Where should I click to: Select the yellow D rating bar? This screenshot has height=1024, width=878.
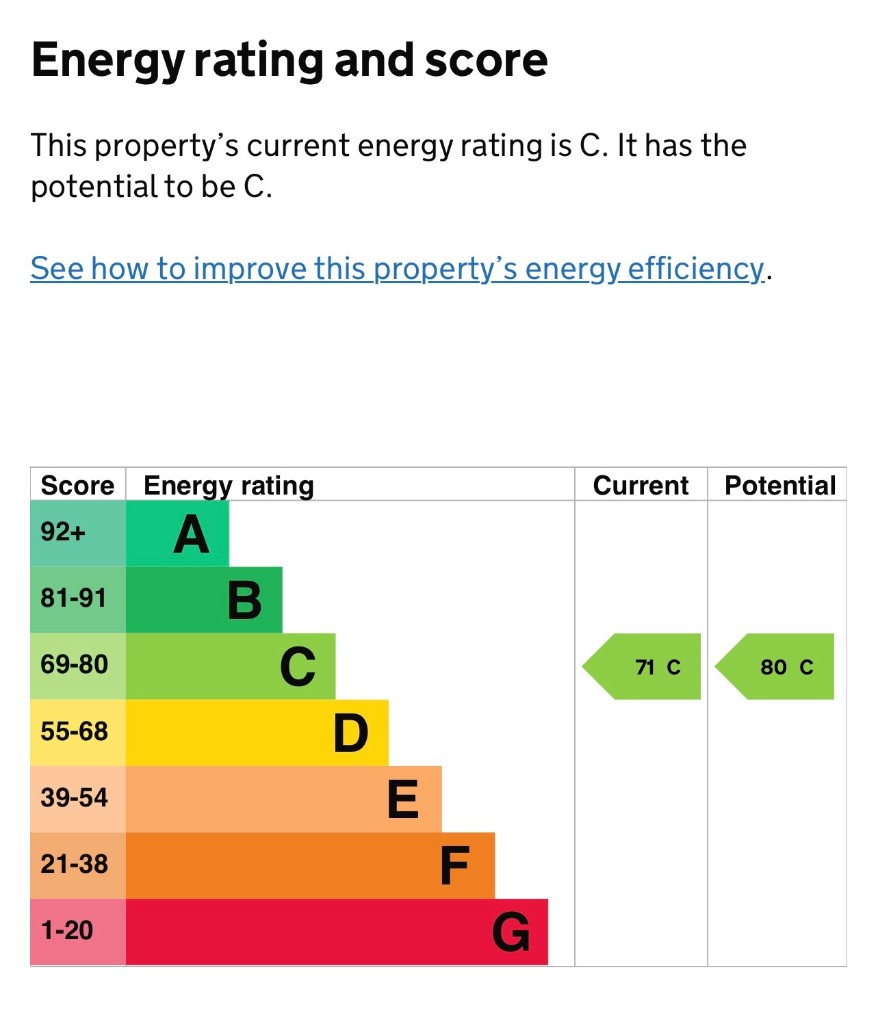pos(257,733)
